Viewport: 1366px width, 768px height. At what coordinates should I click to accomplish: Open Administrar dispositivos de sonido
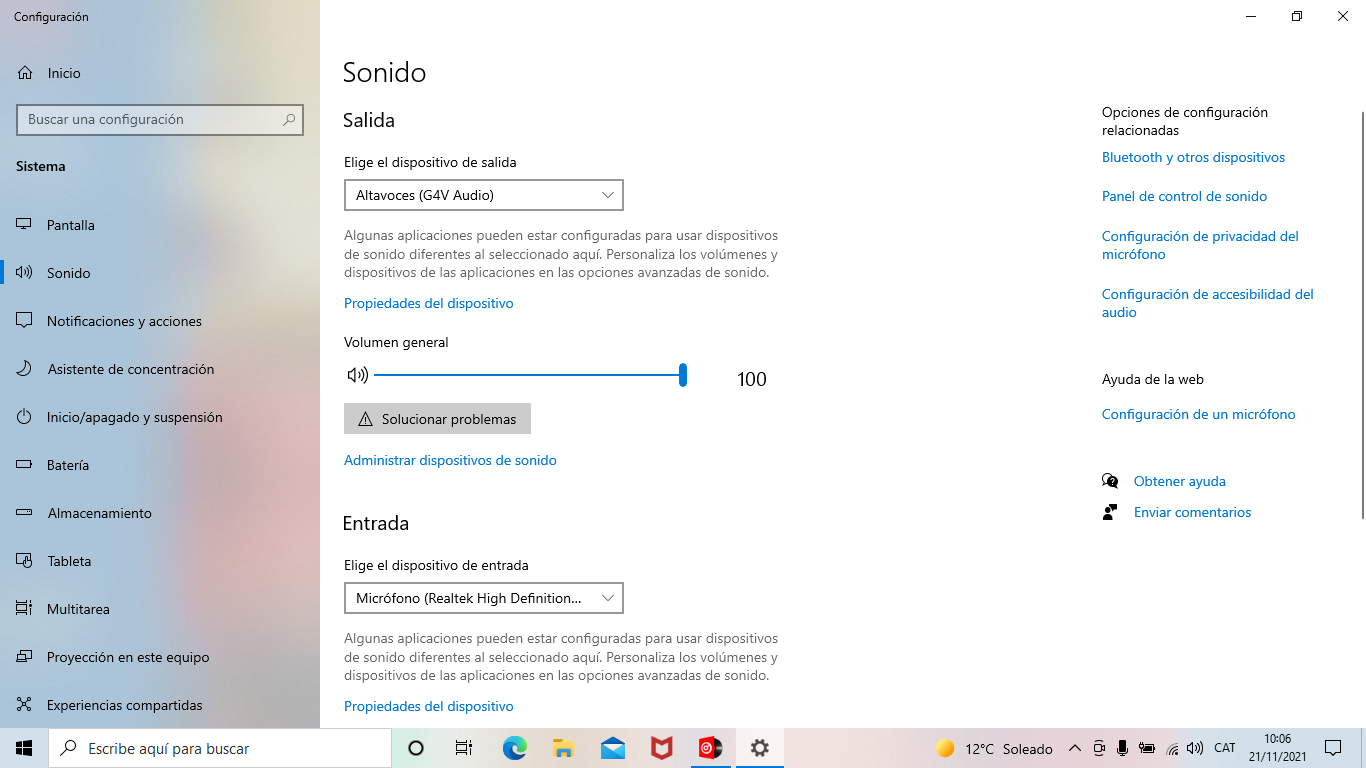[450, 460]
